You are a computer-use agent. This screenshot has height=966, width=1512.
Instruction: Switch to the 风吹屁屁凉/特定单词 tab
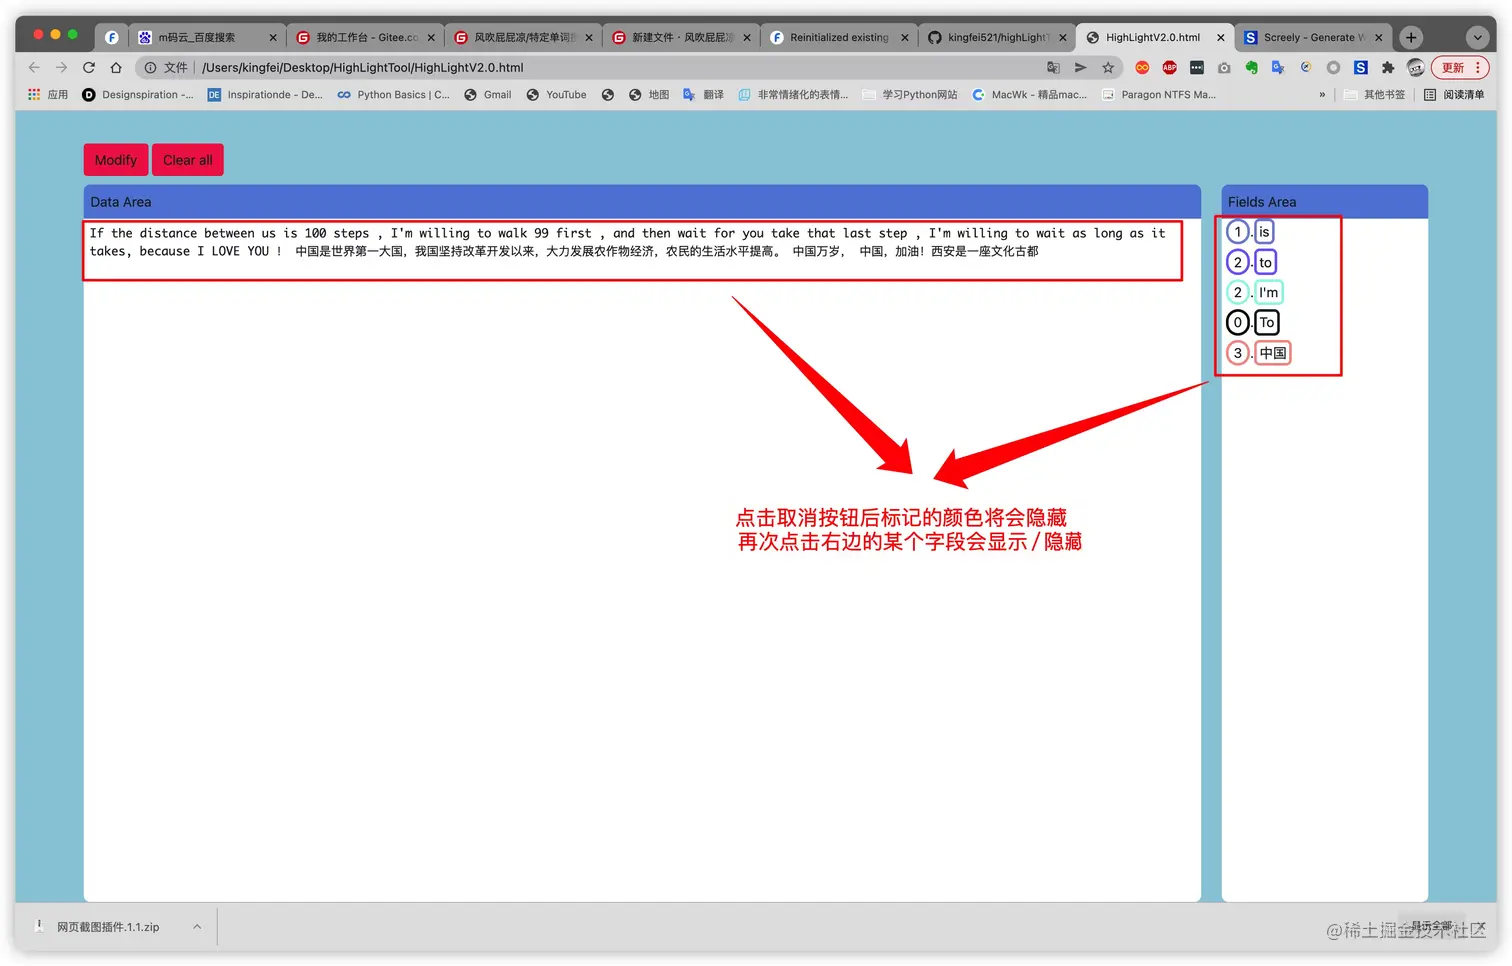pyautogui.click(x=523, y=37)
